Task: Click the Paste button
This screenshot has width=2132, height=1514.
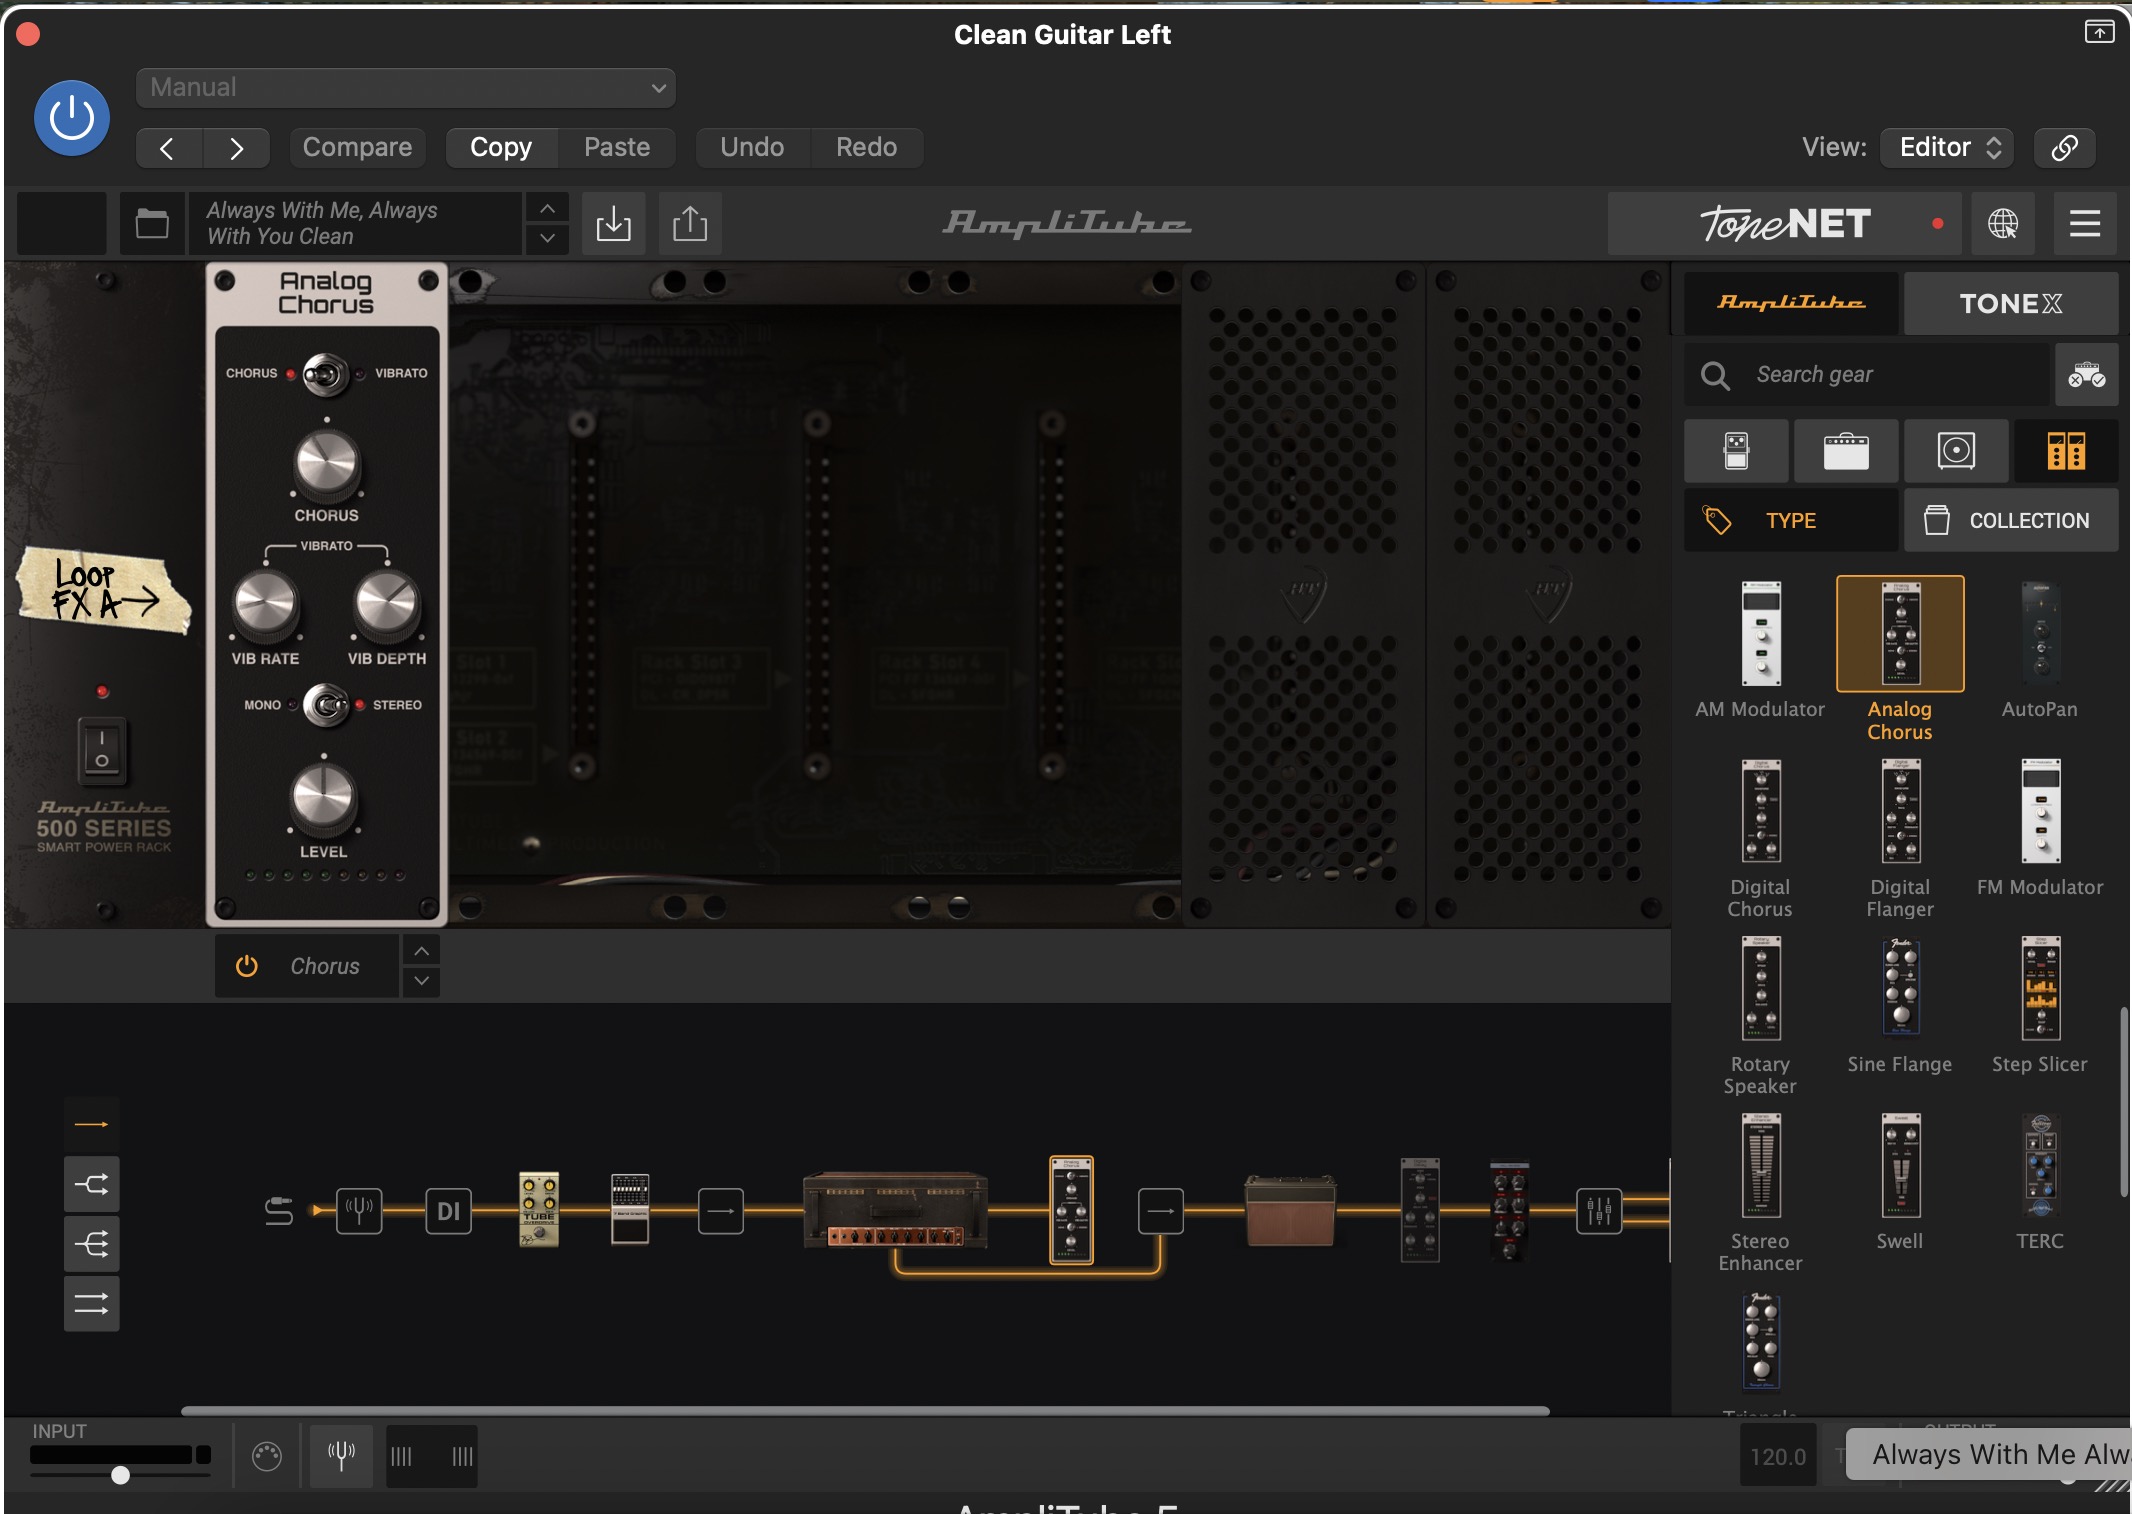Action: pos(617,147)
